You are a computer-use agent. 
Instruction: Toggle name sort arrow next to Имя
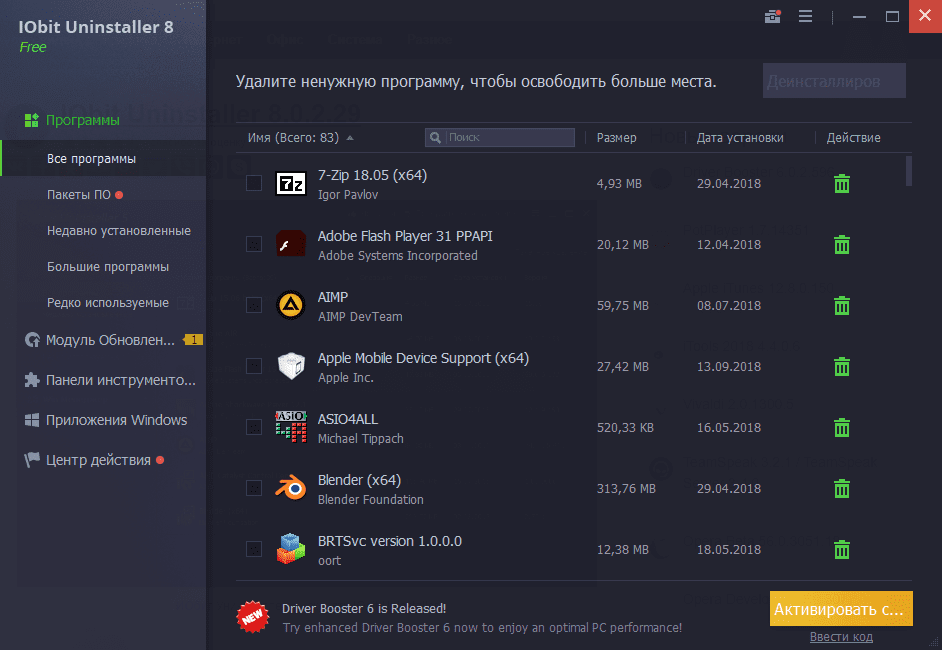coord(350,138)
